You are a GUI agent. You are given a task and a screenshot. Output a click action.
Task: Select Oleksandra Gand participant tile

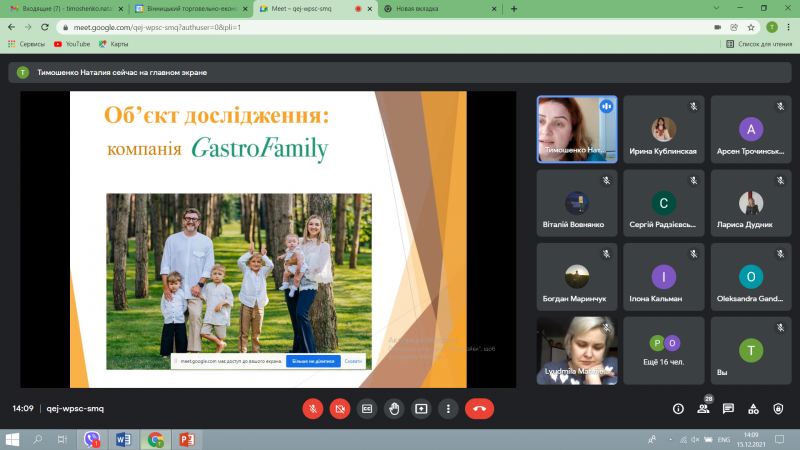pos(751,277)
